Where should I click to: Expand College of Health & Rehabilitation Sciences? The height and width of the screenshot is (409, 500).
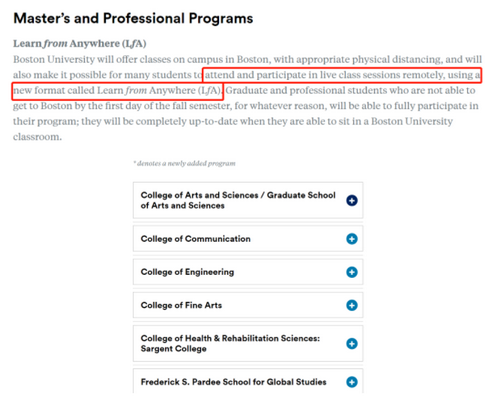[x=248, y=343]
